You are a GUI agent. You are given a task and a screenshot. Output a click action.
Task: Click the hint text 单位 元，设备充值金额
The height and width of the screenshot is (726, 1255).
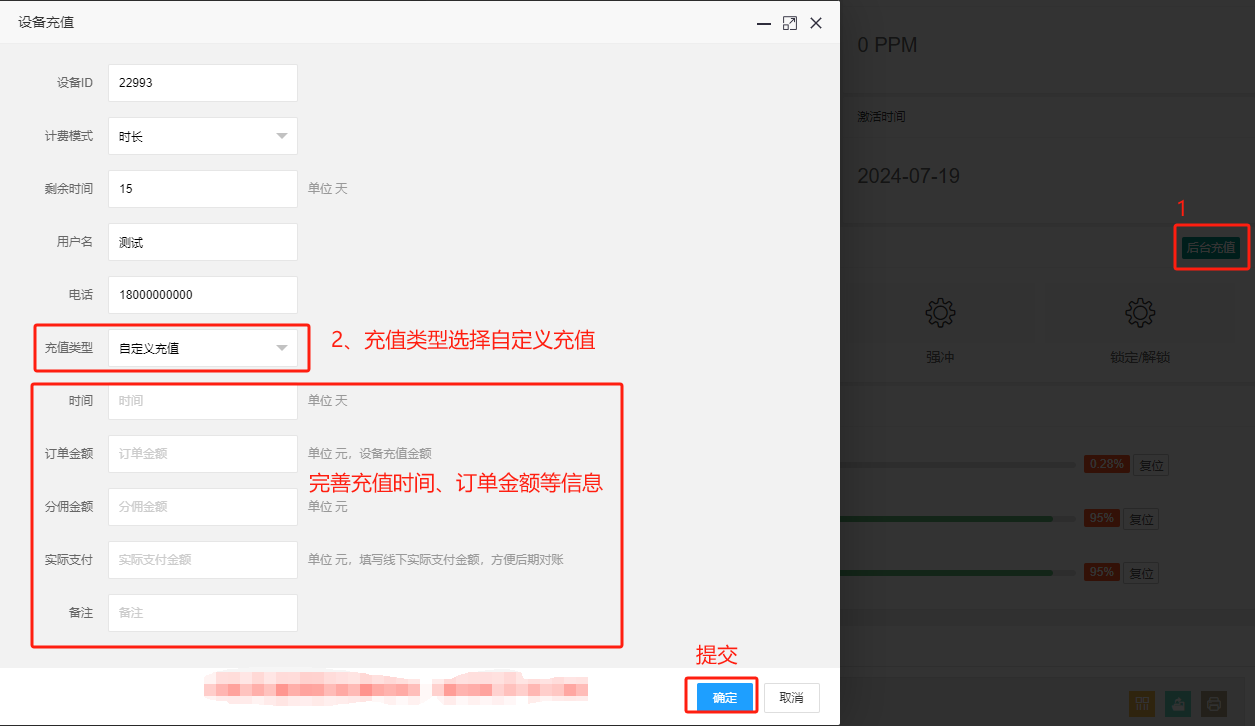[370, 454]
